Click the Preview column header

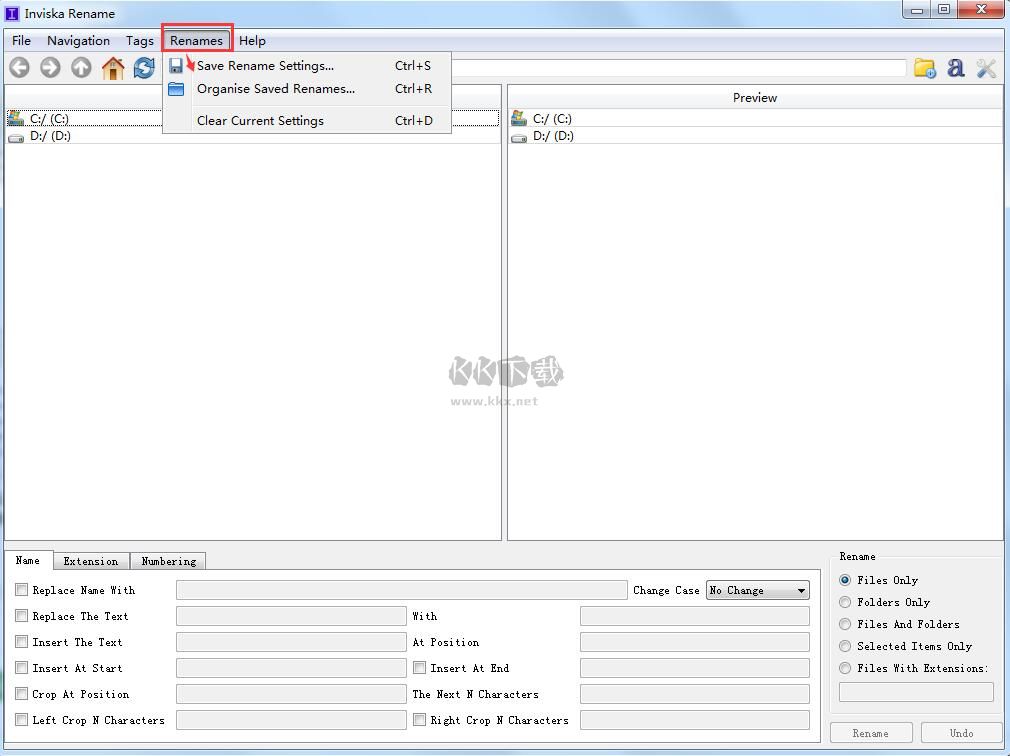755,97
